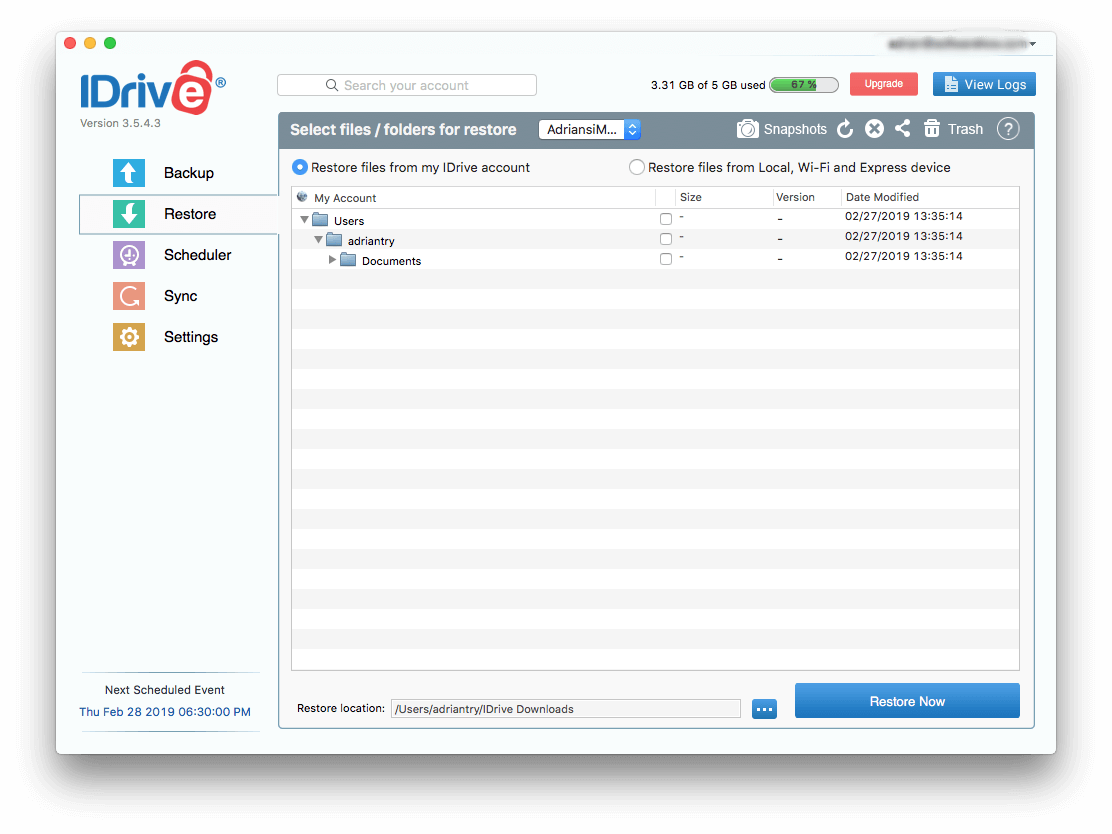Select the adriantry folder row
The image size is (1112, 834).
click(655, 239)
